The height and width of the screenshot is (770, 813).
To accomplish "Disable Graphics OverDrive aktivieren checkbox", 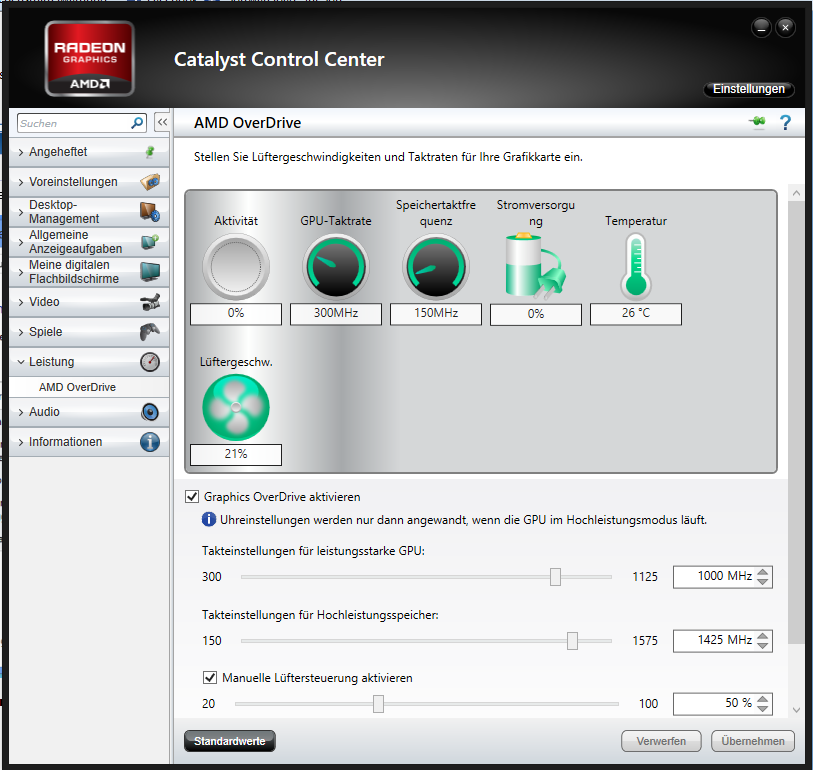I will [192, 496].
